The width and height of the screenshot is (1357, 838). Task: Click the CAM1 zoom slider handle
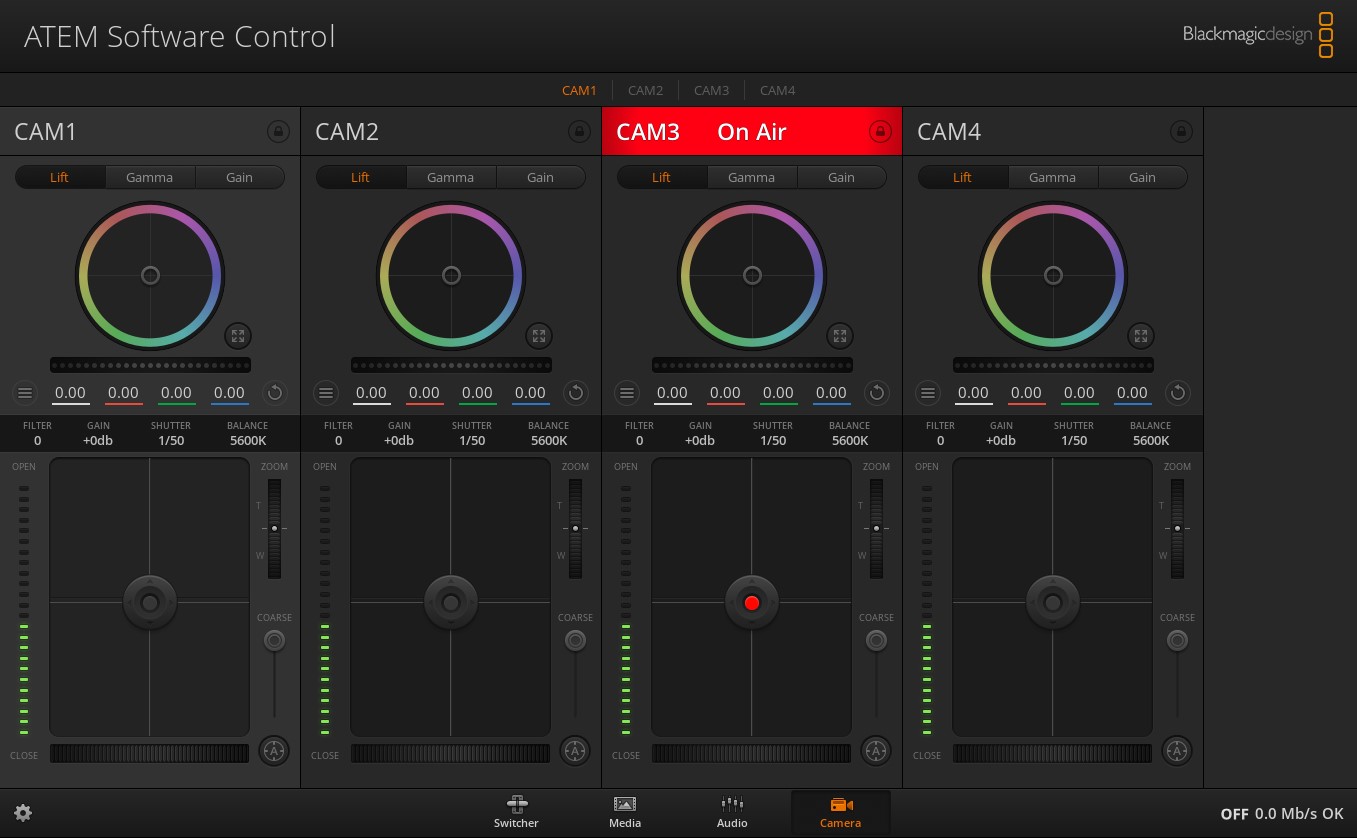tap(274, 528)
